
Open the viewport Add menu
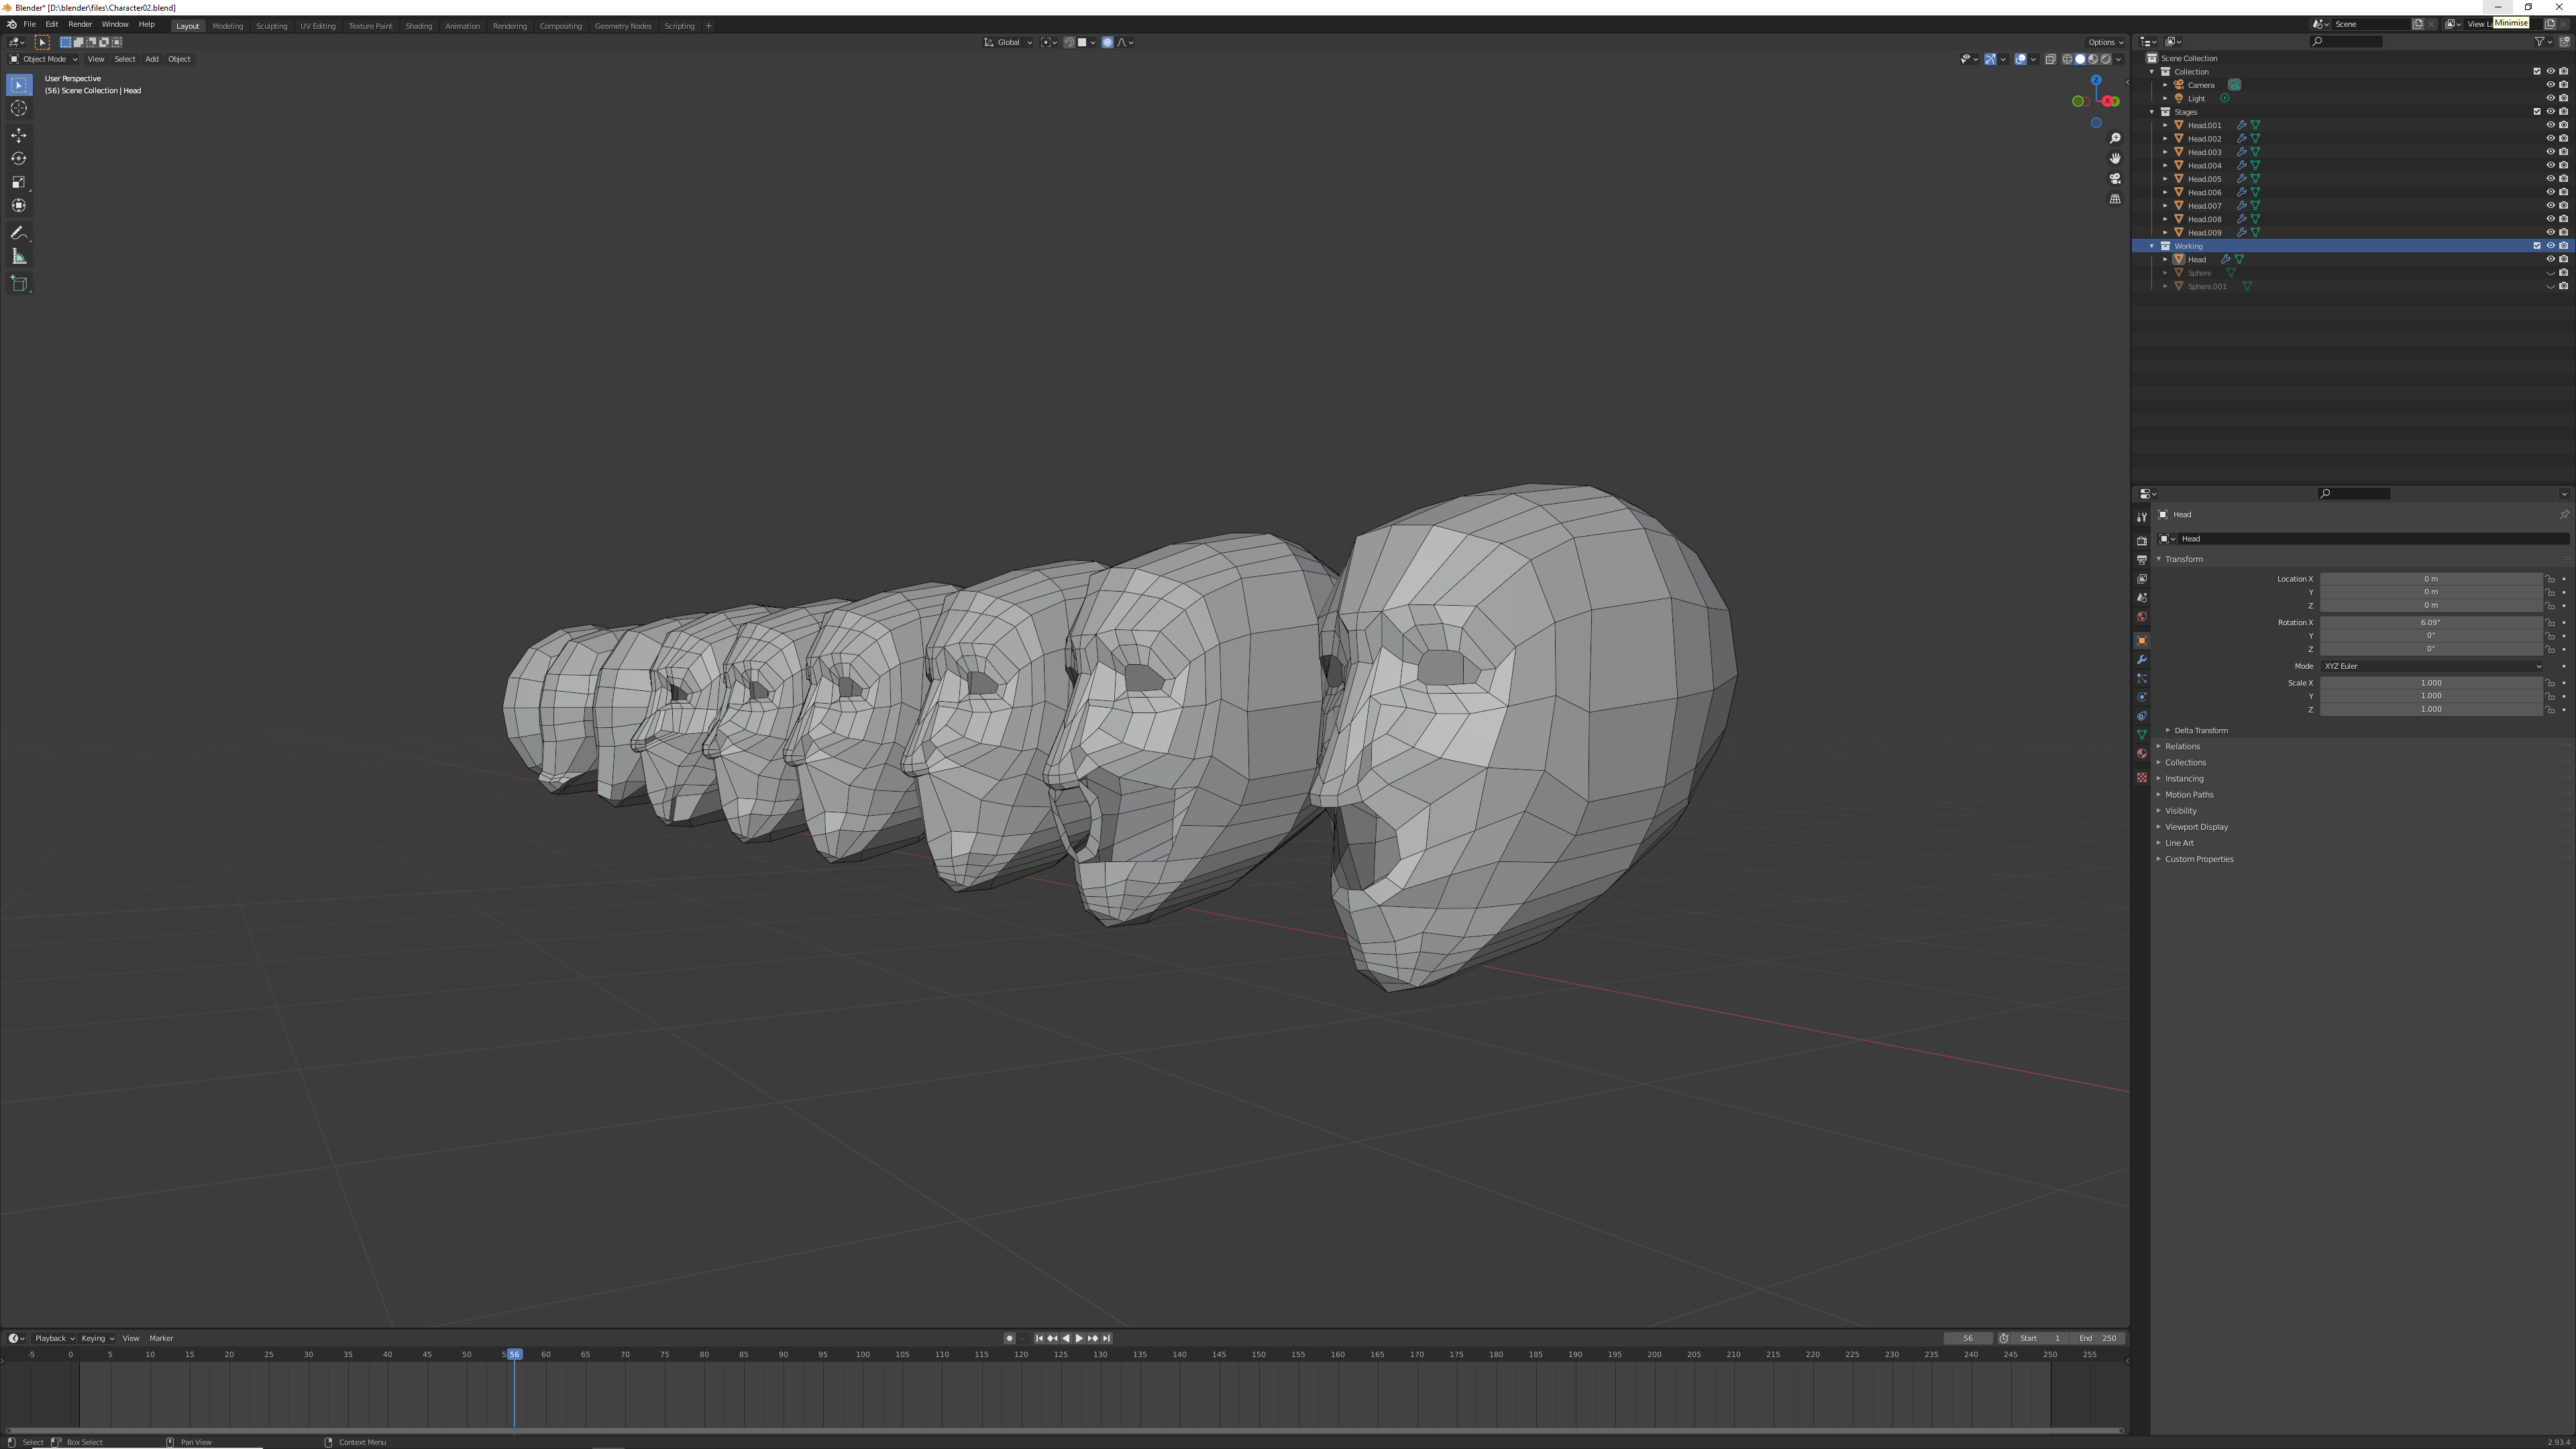[x=152, y=59]
